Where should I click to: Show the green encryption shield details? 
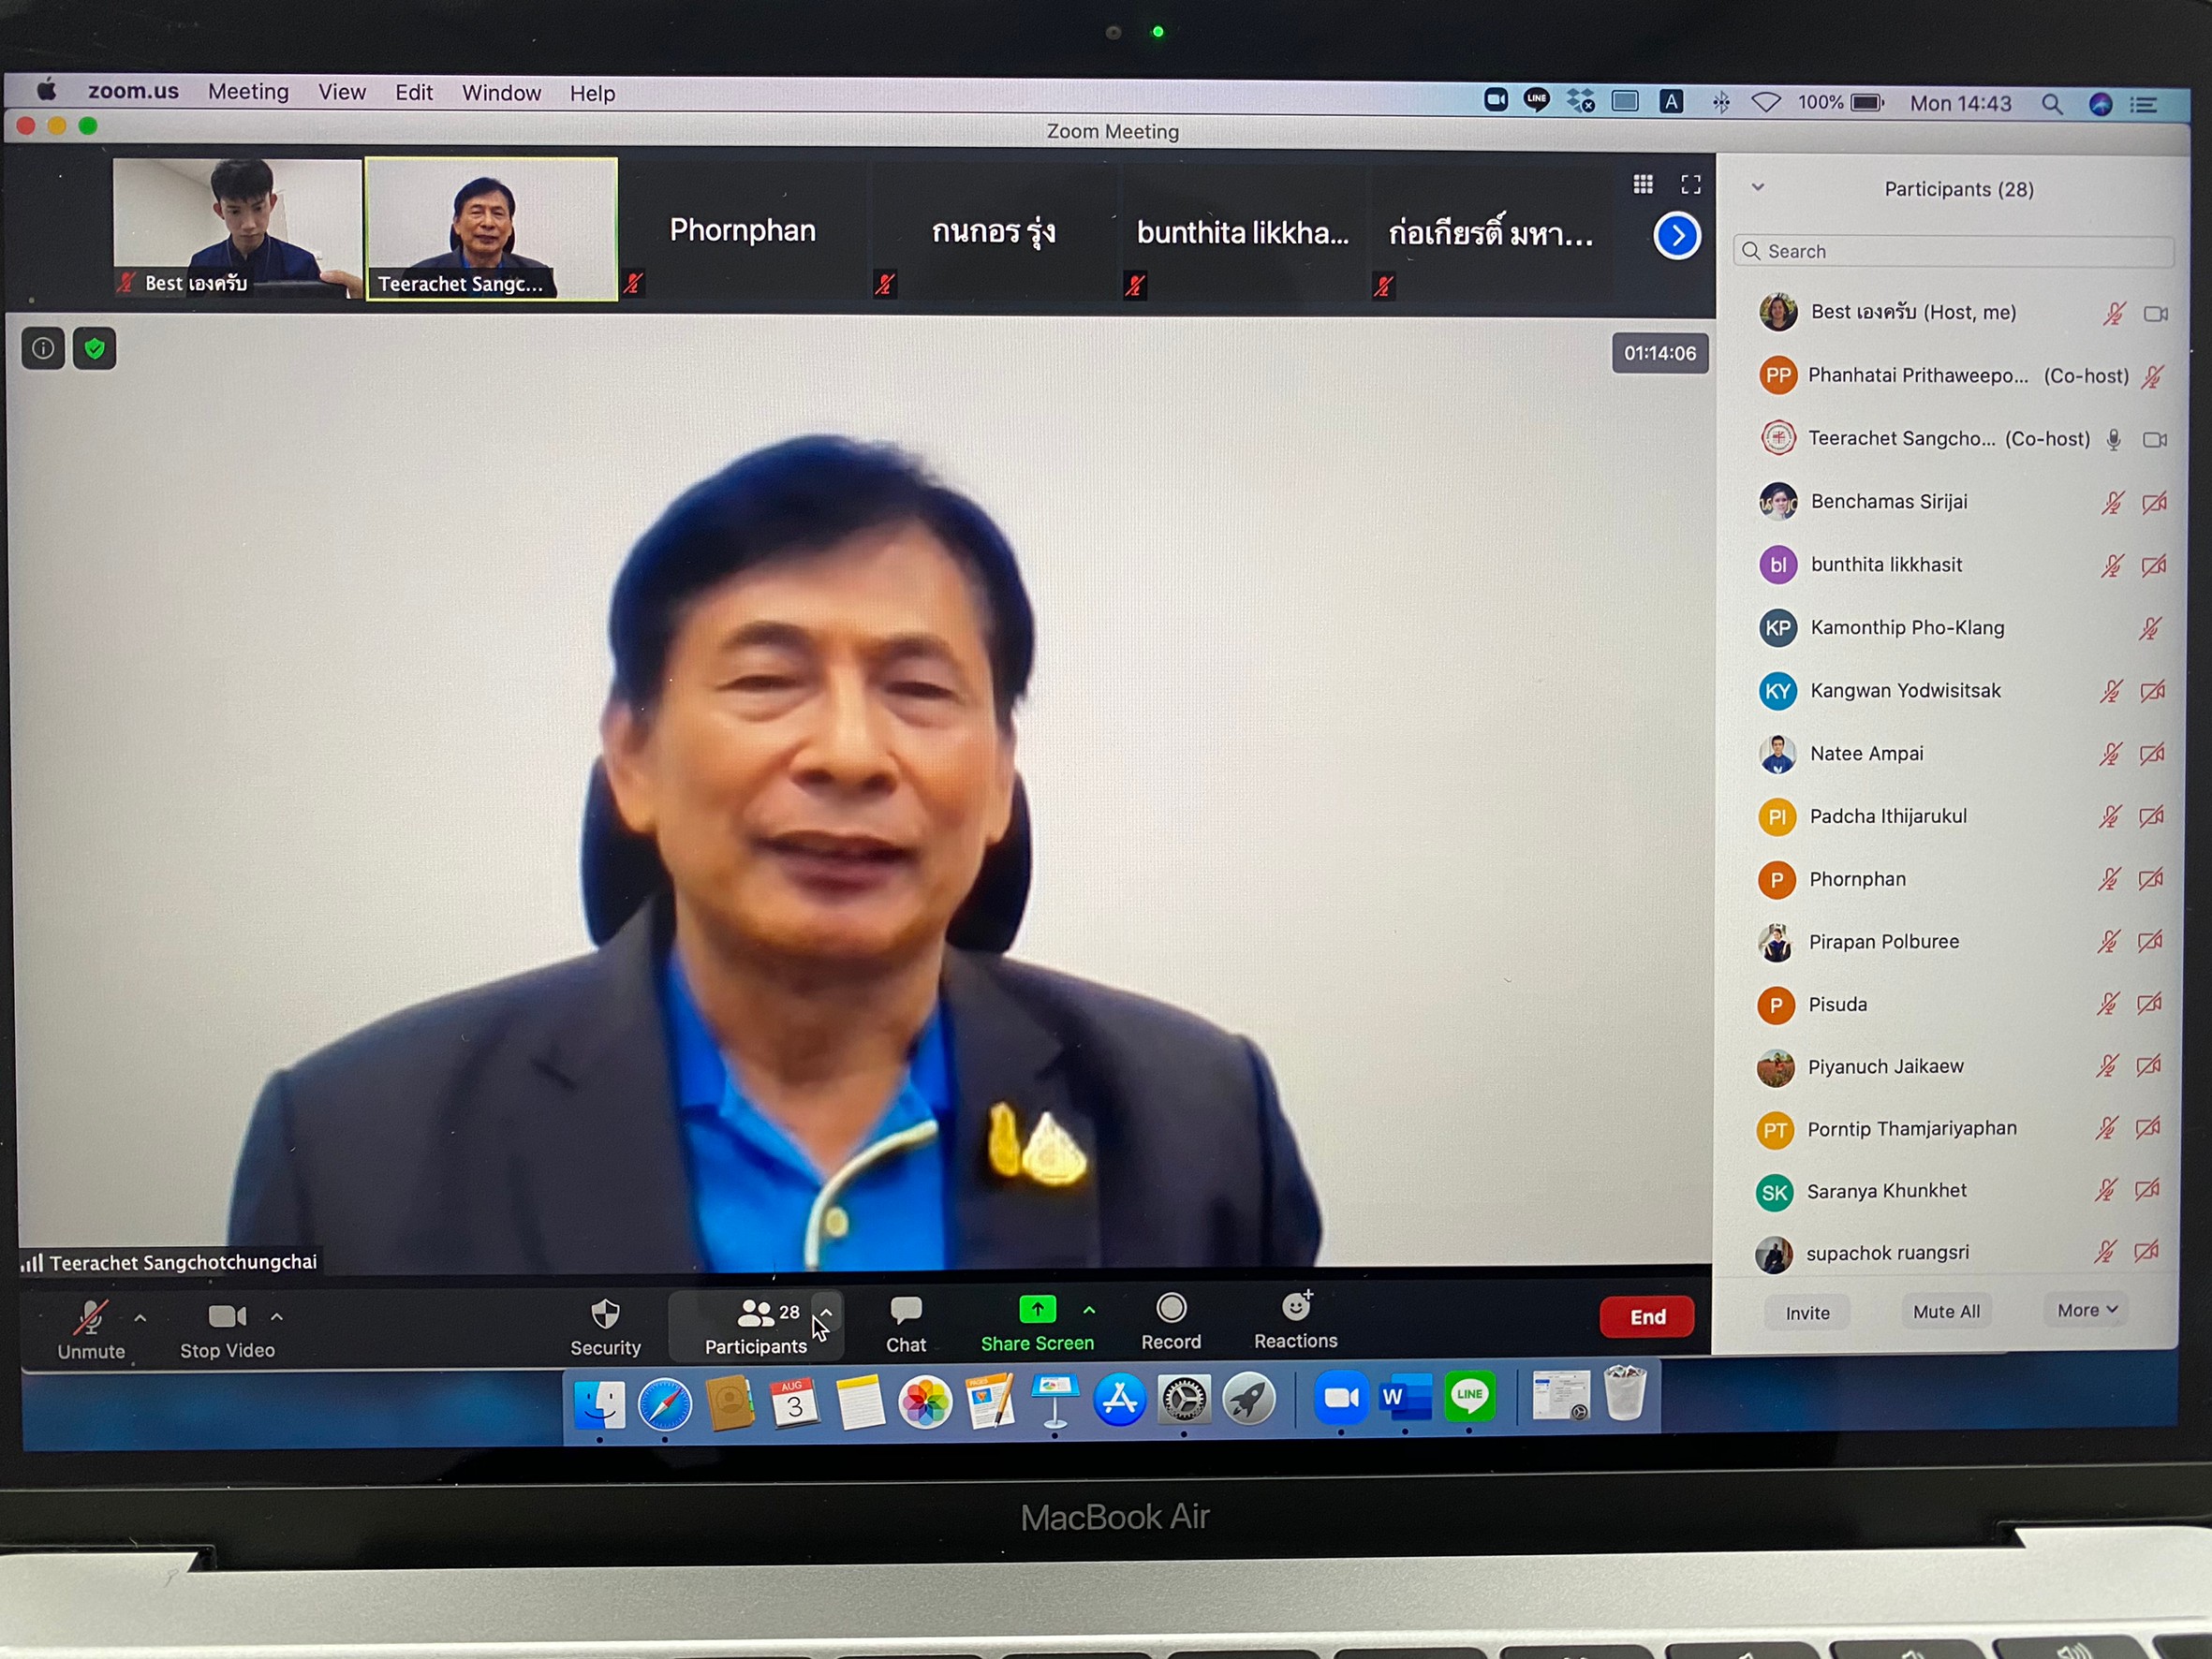pos(95,349)
